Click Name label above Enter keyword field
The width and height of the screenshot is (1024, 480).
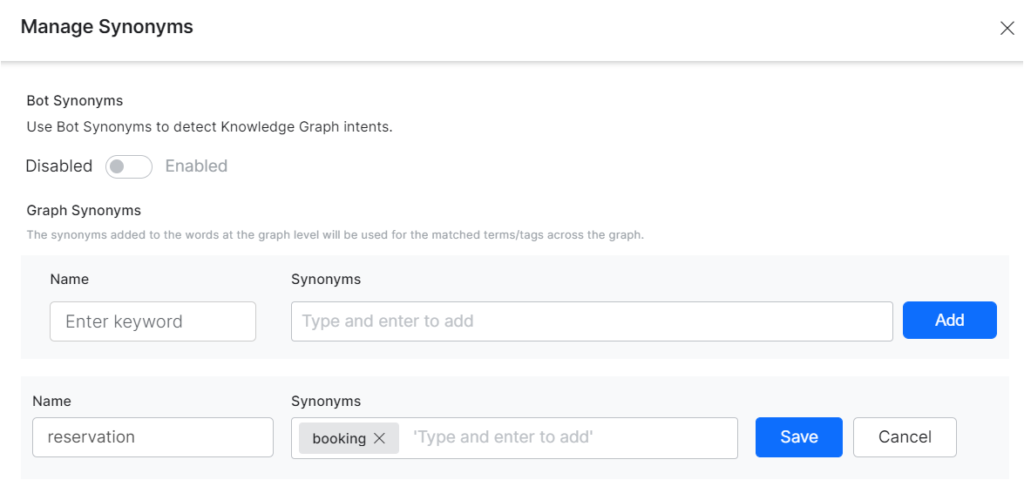point(69,280)
